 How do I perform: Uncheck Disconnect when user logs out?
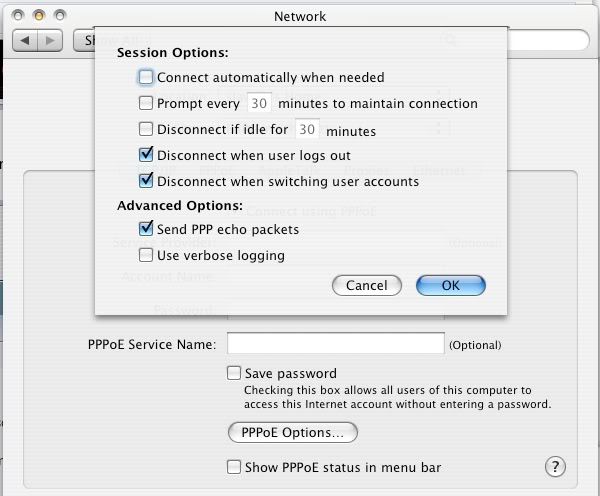click(x=147, y=155)
